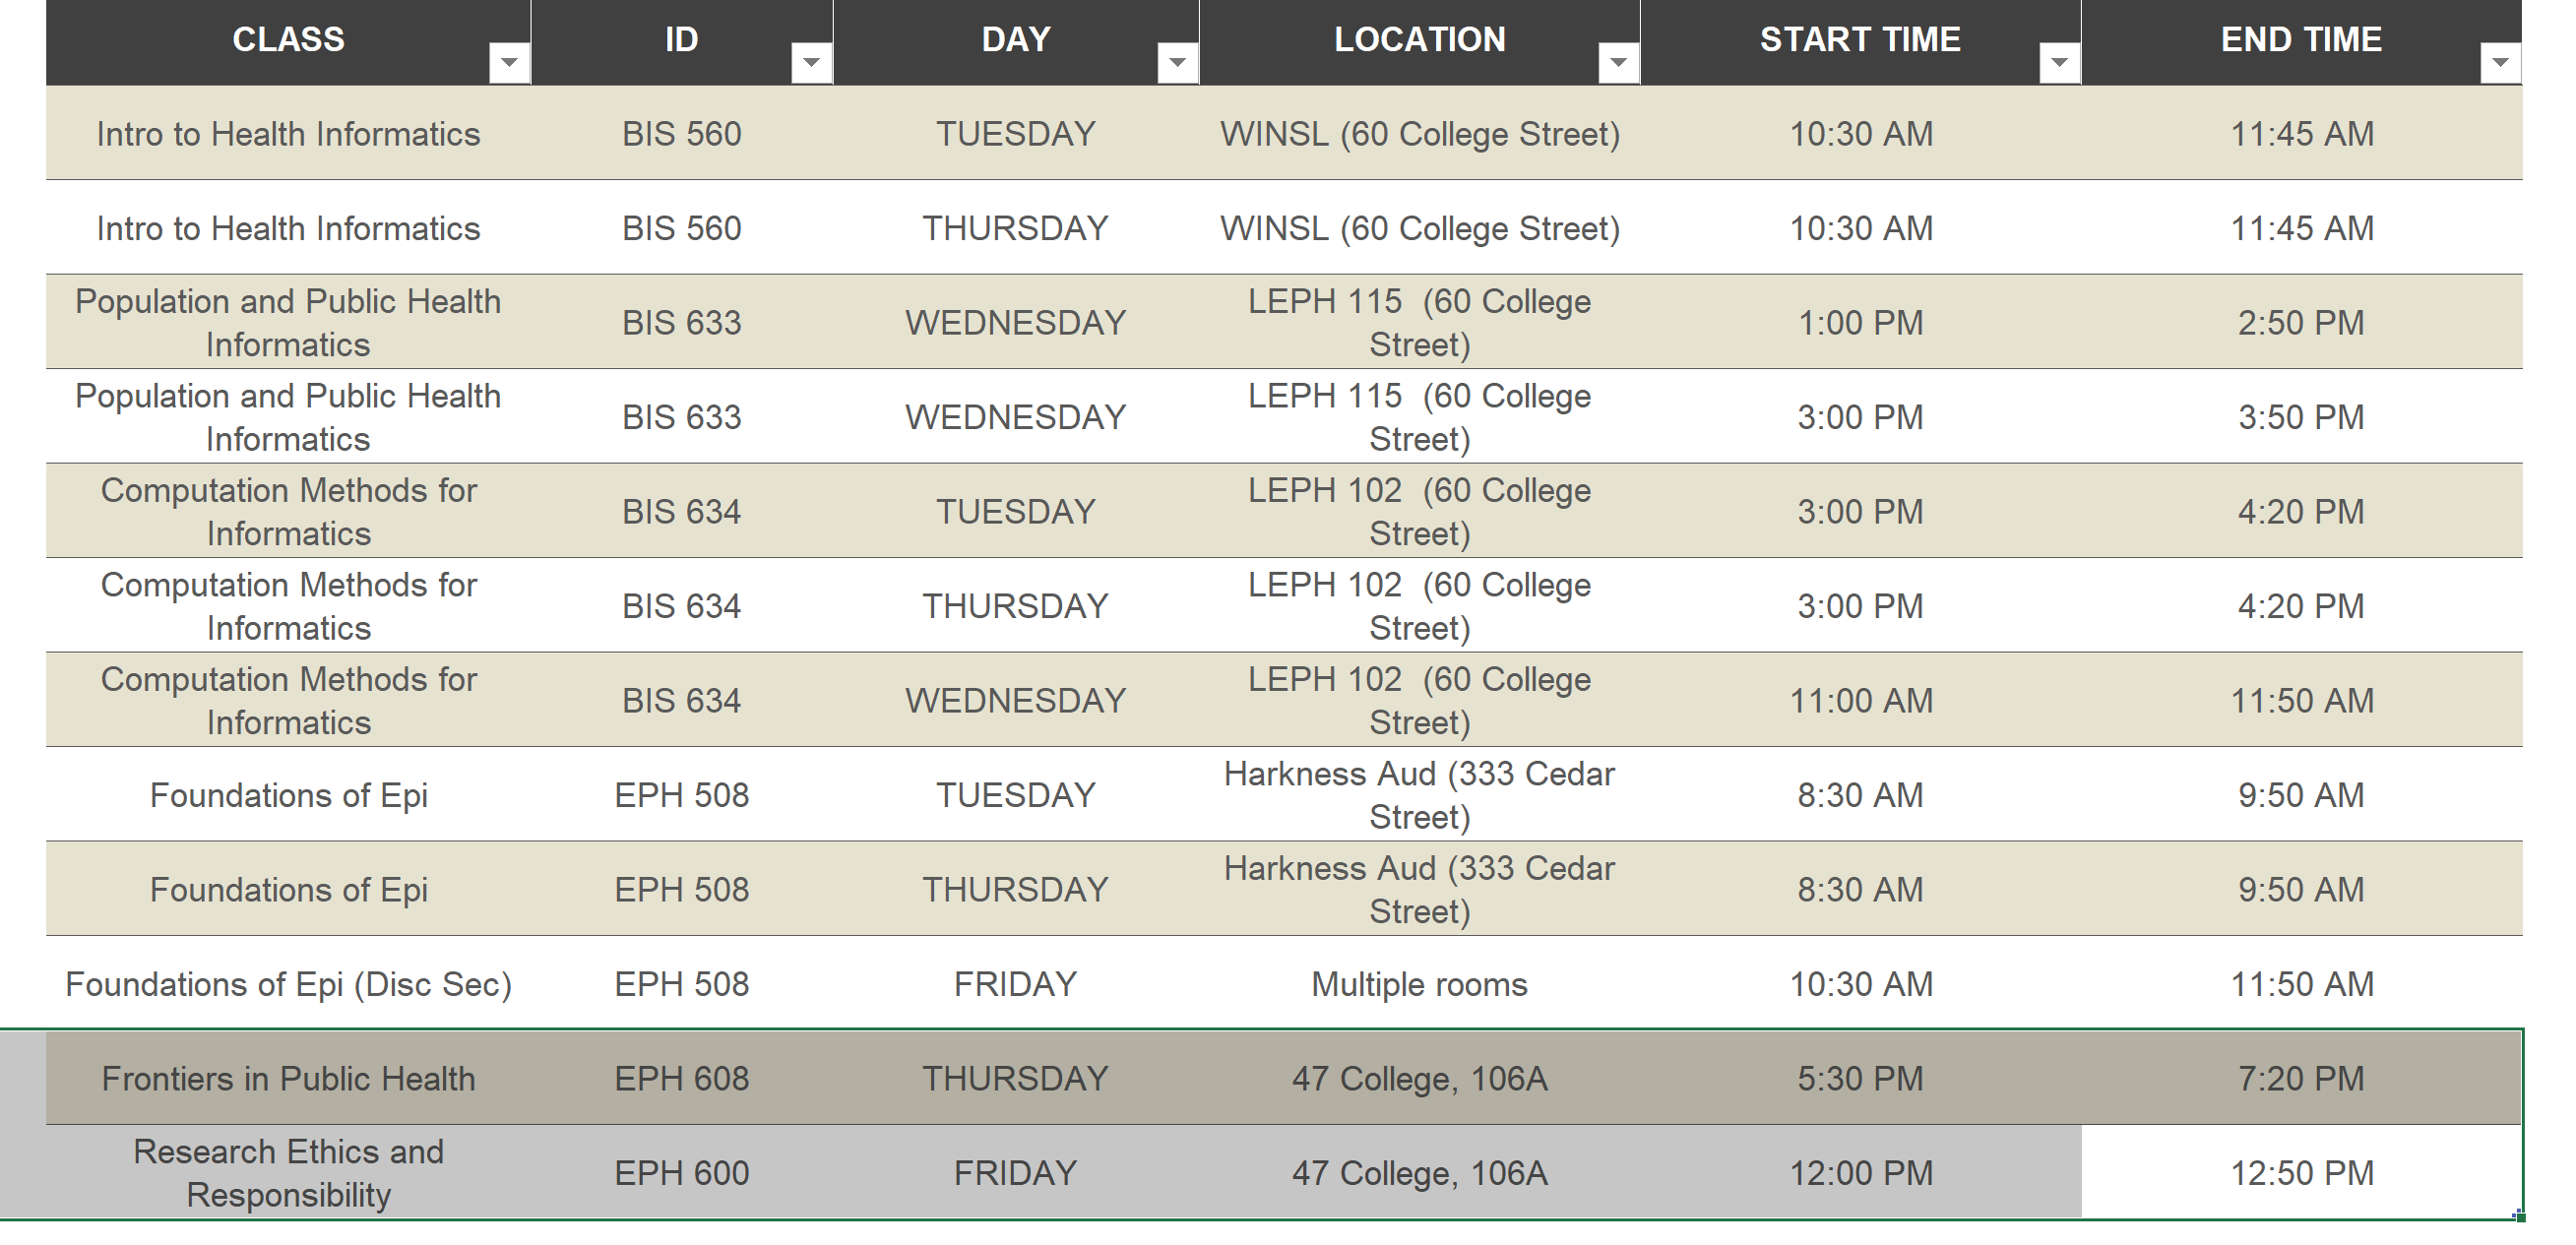Select the CLASS header cell
This screenshot has height=1245, width=2576.
point(288,42)
